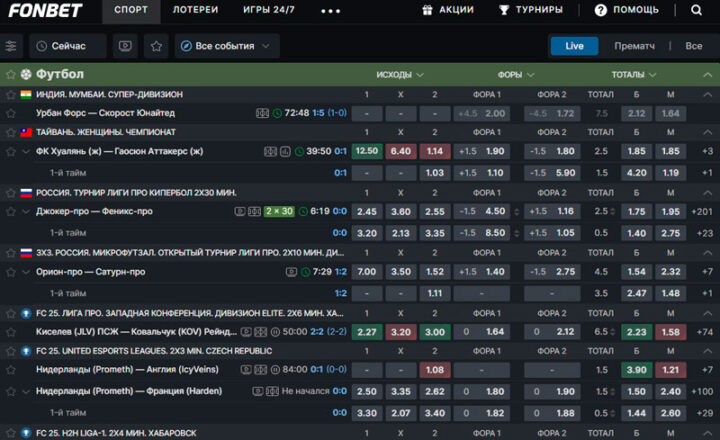Expand the ИСХОДЫ column dropdown
This screenshot has width=720, height=440.
(400, 75)
